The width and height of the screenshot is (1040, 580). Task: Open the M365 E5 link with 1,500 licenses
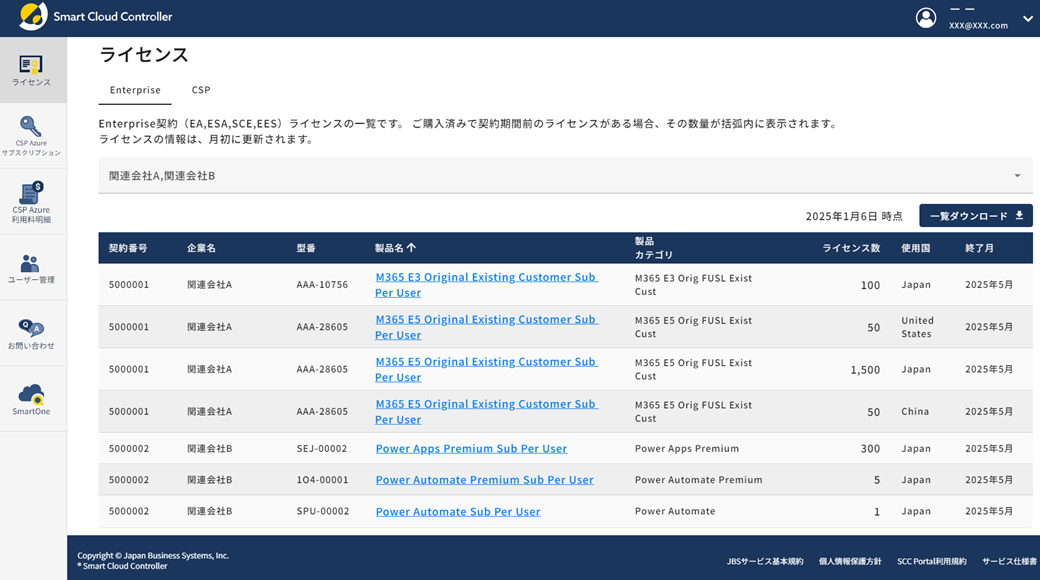(486, 370)
